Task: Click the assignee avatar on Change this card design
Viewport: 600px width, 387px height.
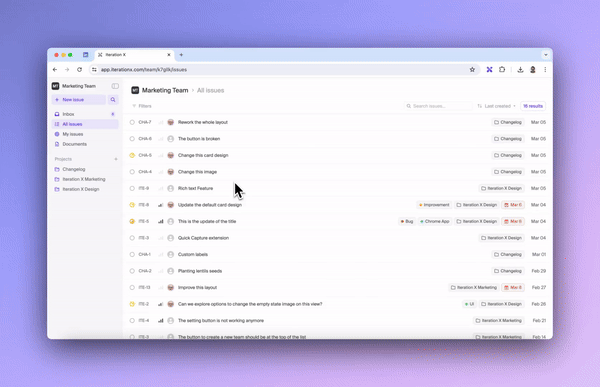Action: tap(171, 155)
